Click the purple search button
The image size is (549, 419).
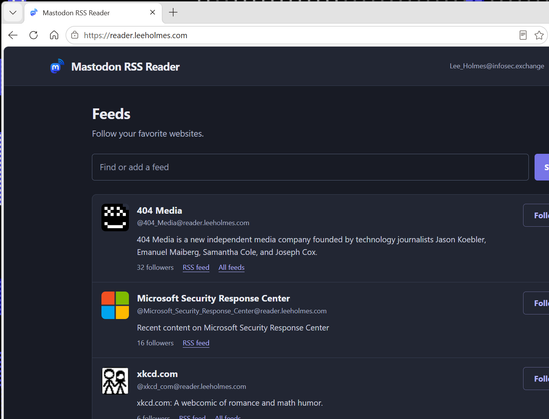(x=542, y=167)
